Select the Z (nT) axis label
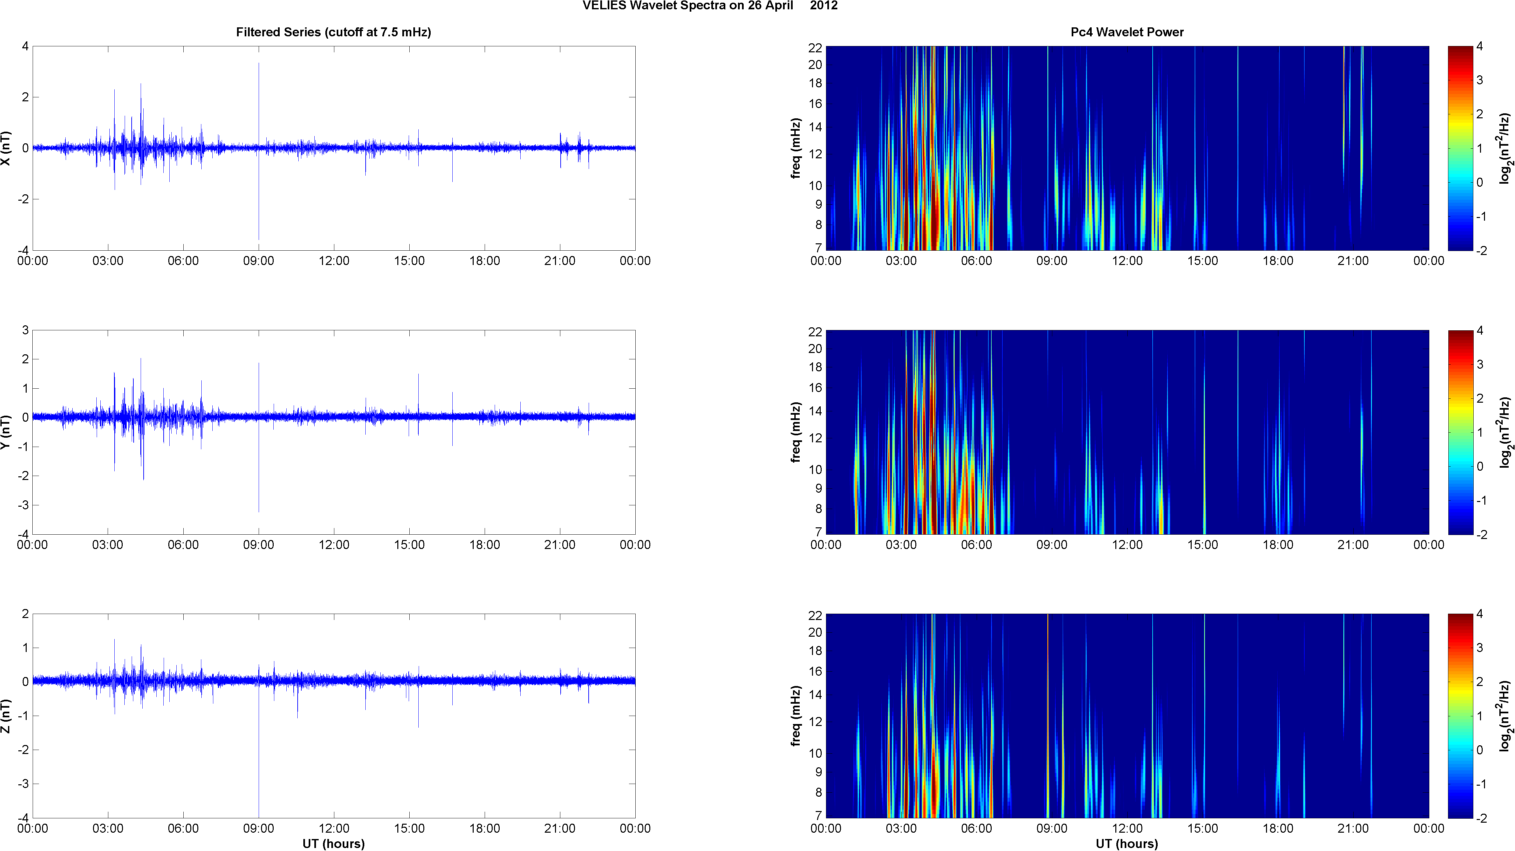Screen dimensions: 1515x851 pyautogui.click(x=7, y=716)
